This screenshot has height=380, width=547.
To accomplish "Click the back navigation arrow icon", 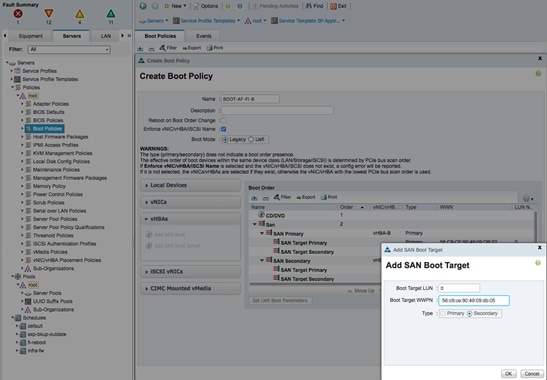I will 143,6.
